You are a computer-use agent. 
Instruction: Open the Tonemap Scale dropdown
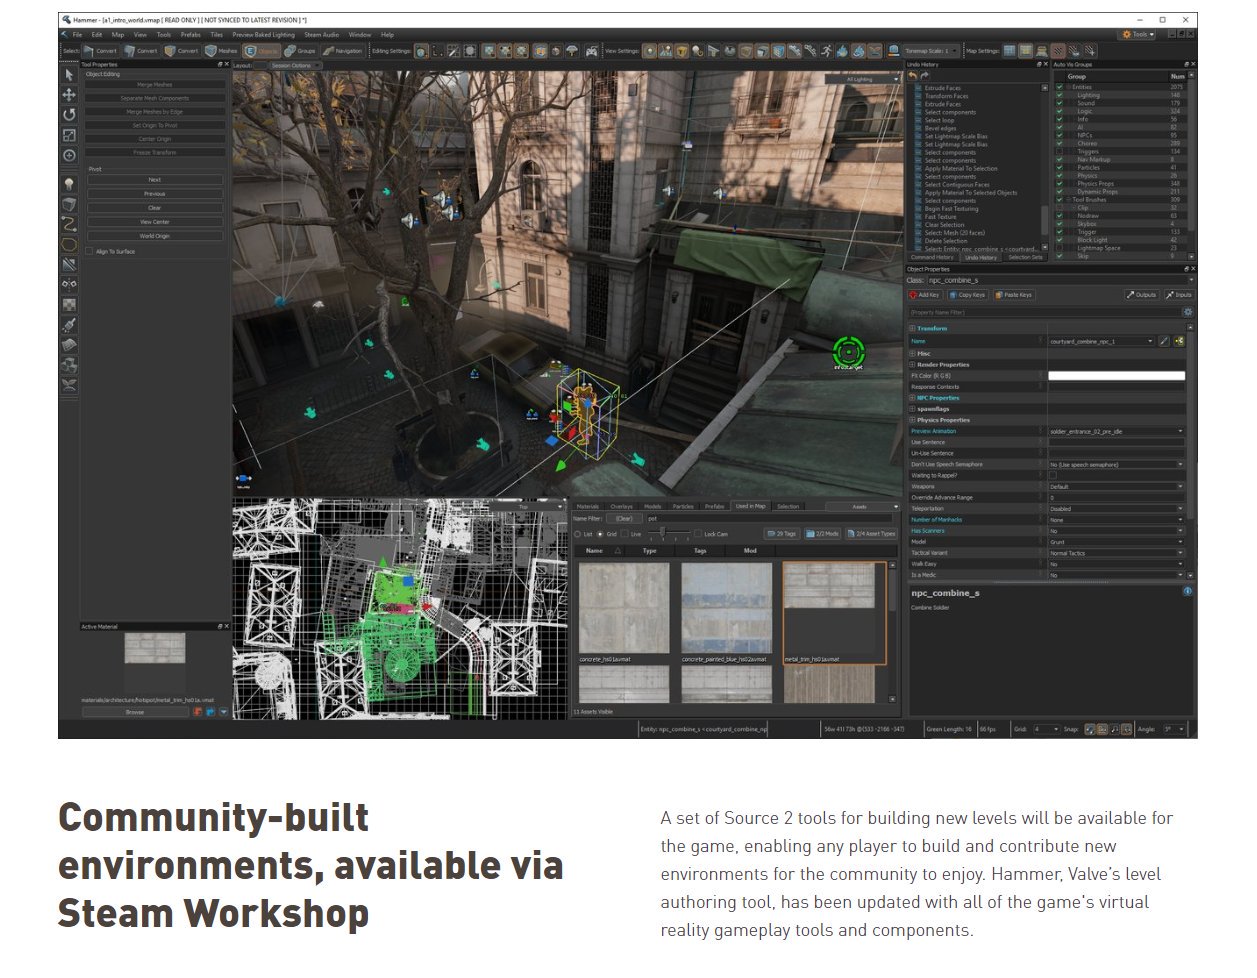931,51
